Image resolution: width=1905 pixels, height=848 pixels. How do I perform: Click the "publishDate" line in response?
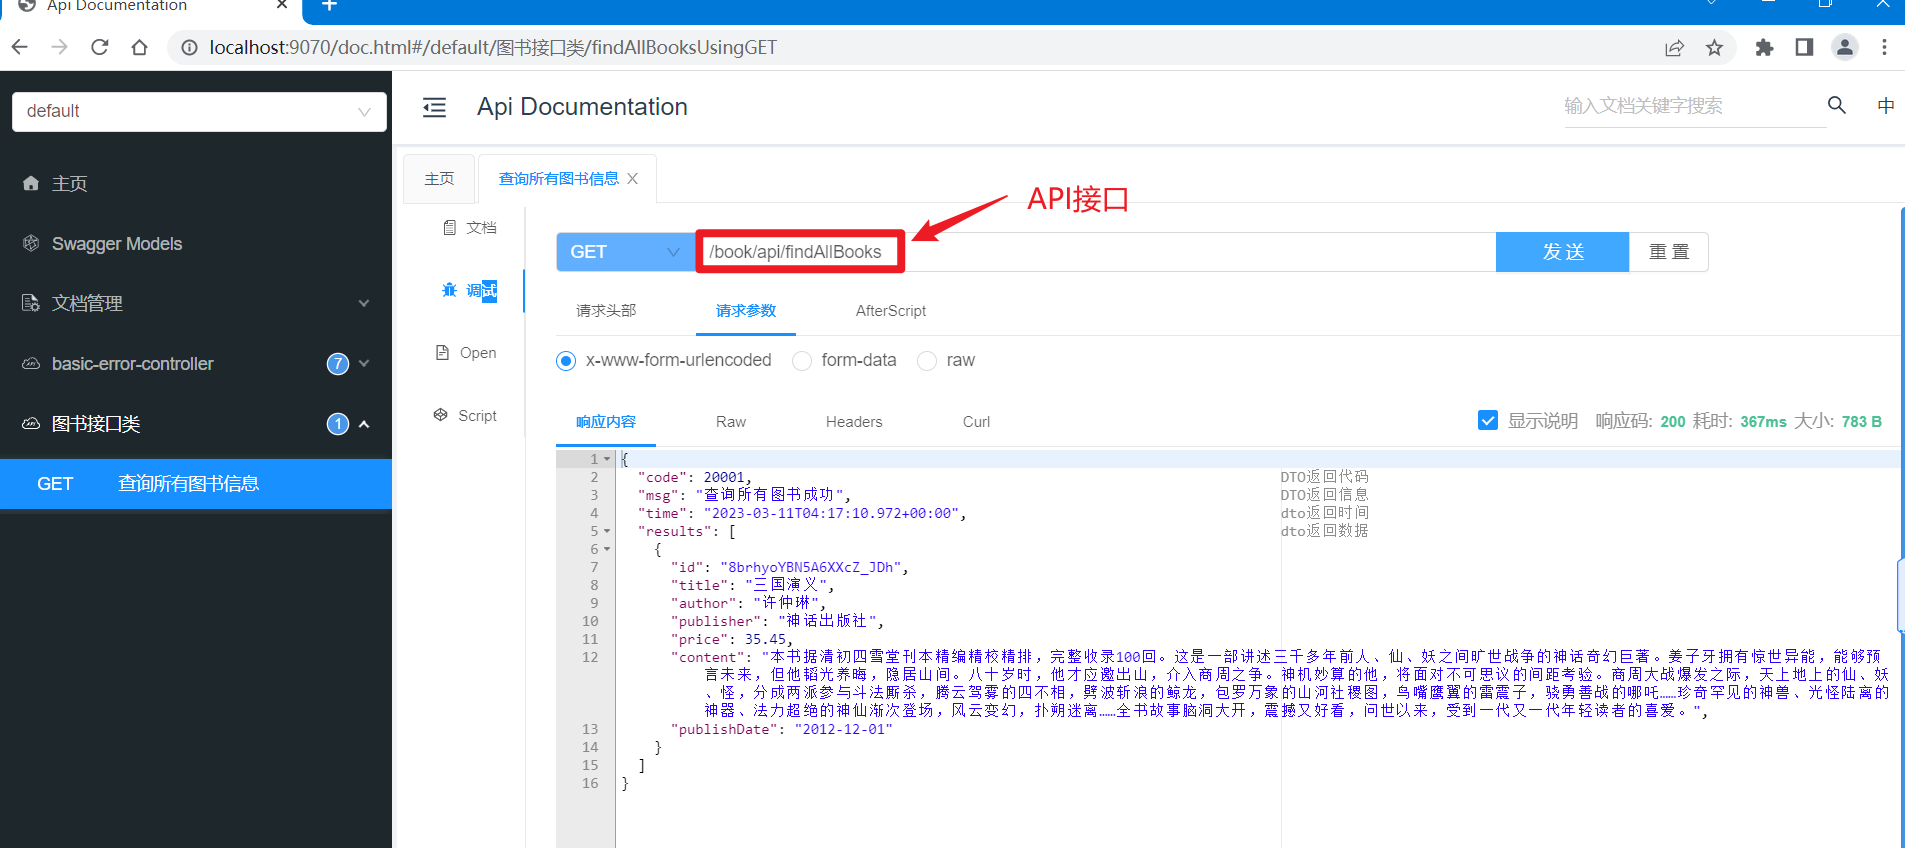click(782, 729)
